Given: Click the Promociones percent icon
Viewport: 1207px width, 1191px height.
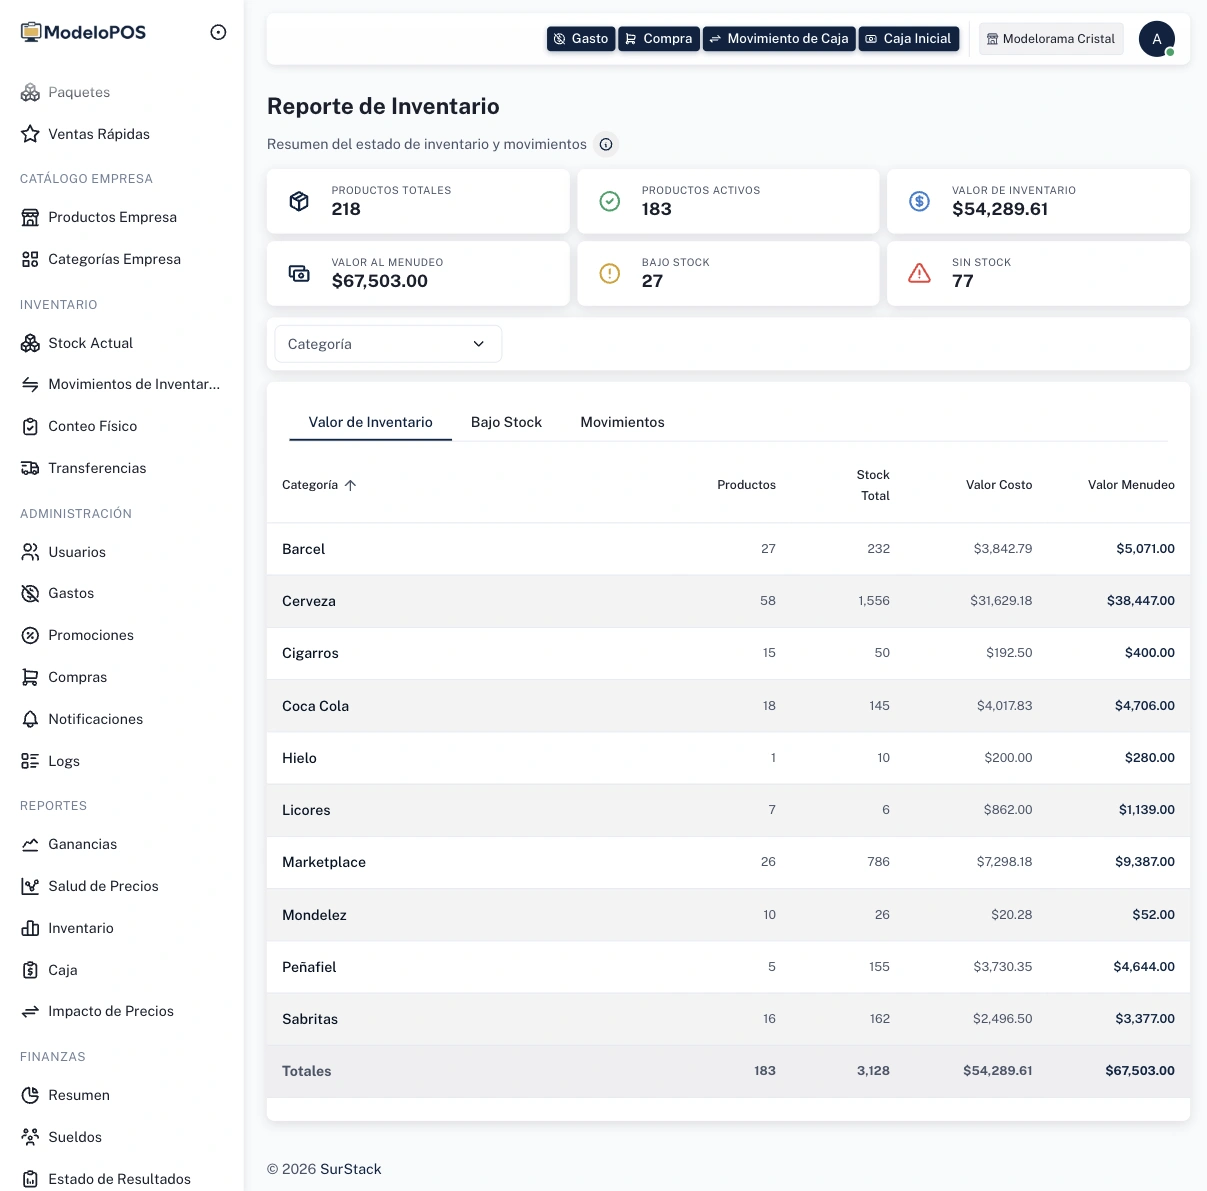Looking at the screenshot, I should [30, 635].
